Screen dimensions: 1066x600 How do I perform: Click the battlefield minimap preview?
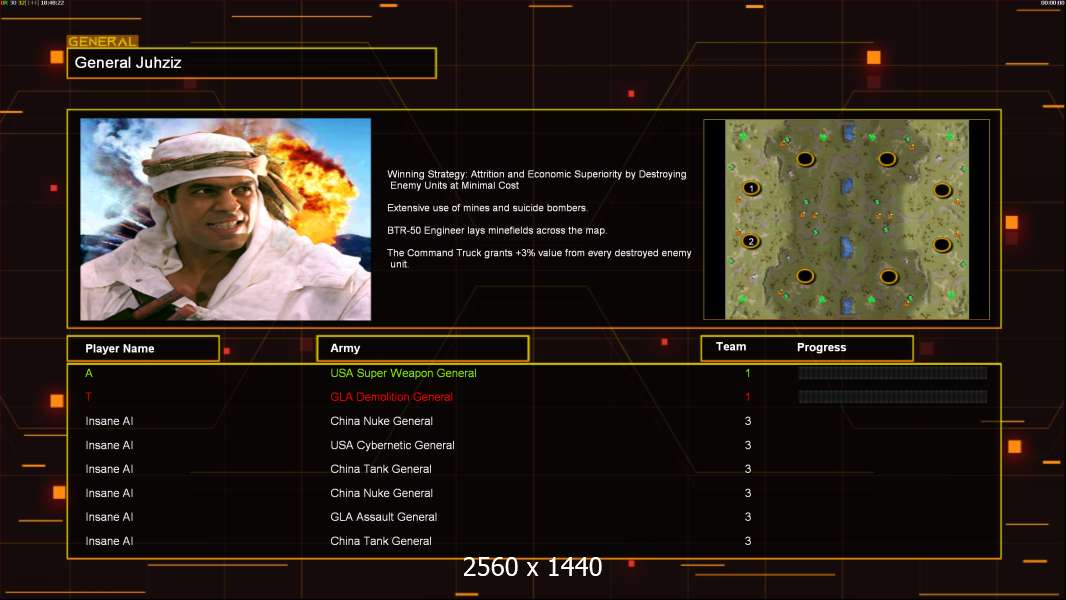(x=846, y=219)
